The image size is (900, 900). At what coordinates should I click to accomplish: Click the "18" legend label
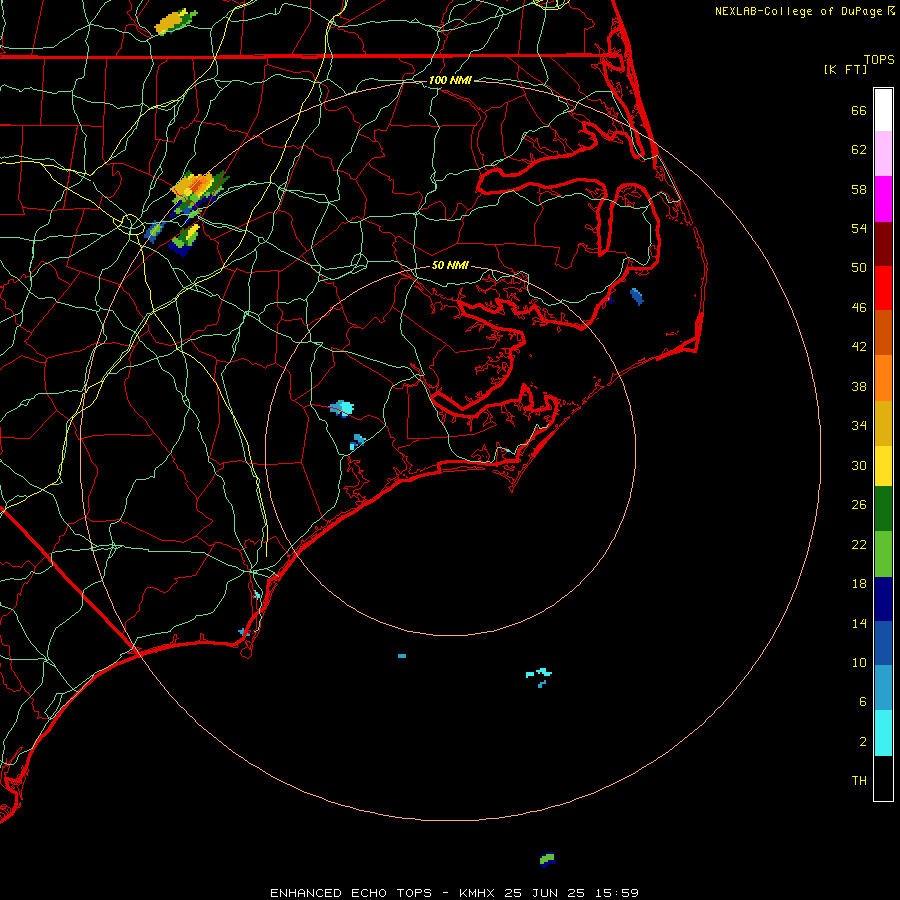point(859,584)
